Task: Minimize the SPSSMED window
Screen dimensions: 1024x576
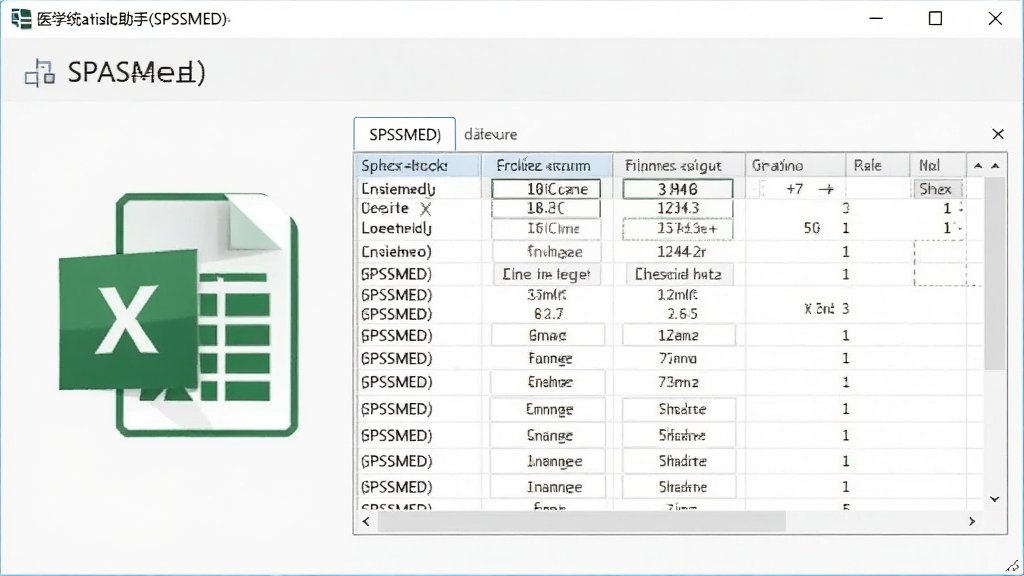Action: click(x=876, y=18)
